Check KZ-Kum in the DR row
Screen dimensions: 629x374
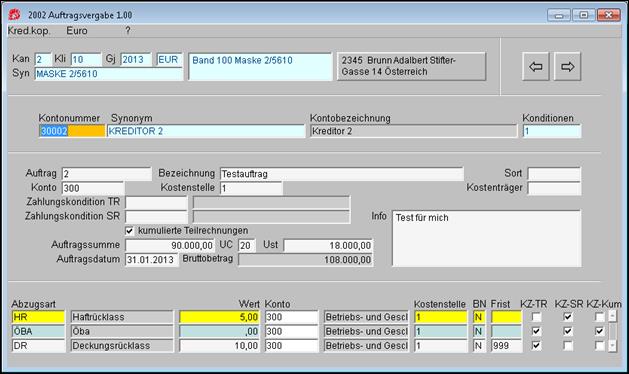tap(599, 346)
